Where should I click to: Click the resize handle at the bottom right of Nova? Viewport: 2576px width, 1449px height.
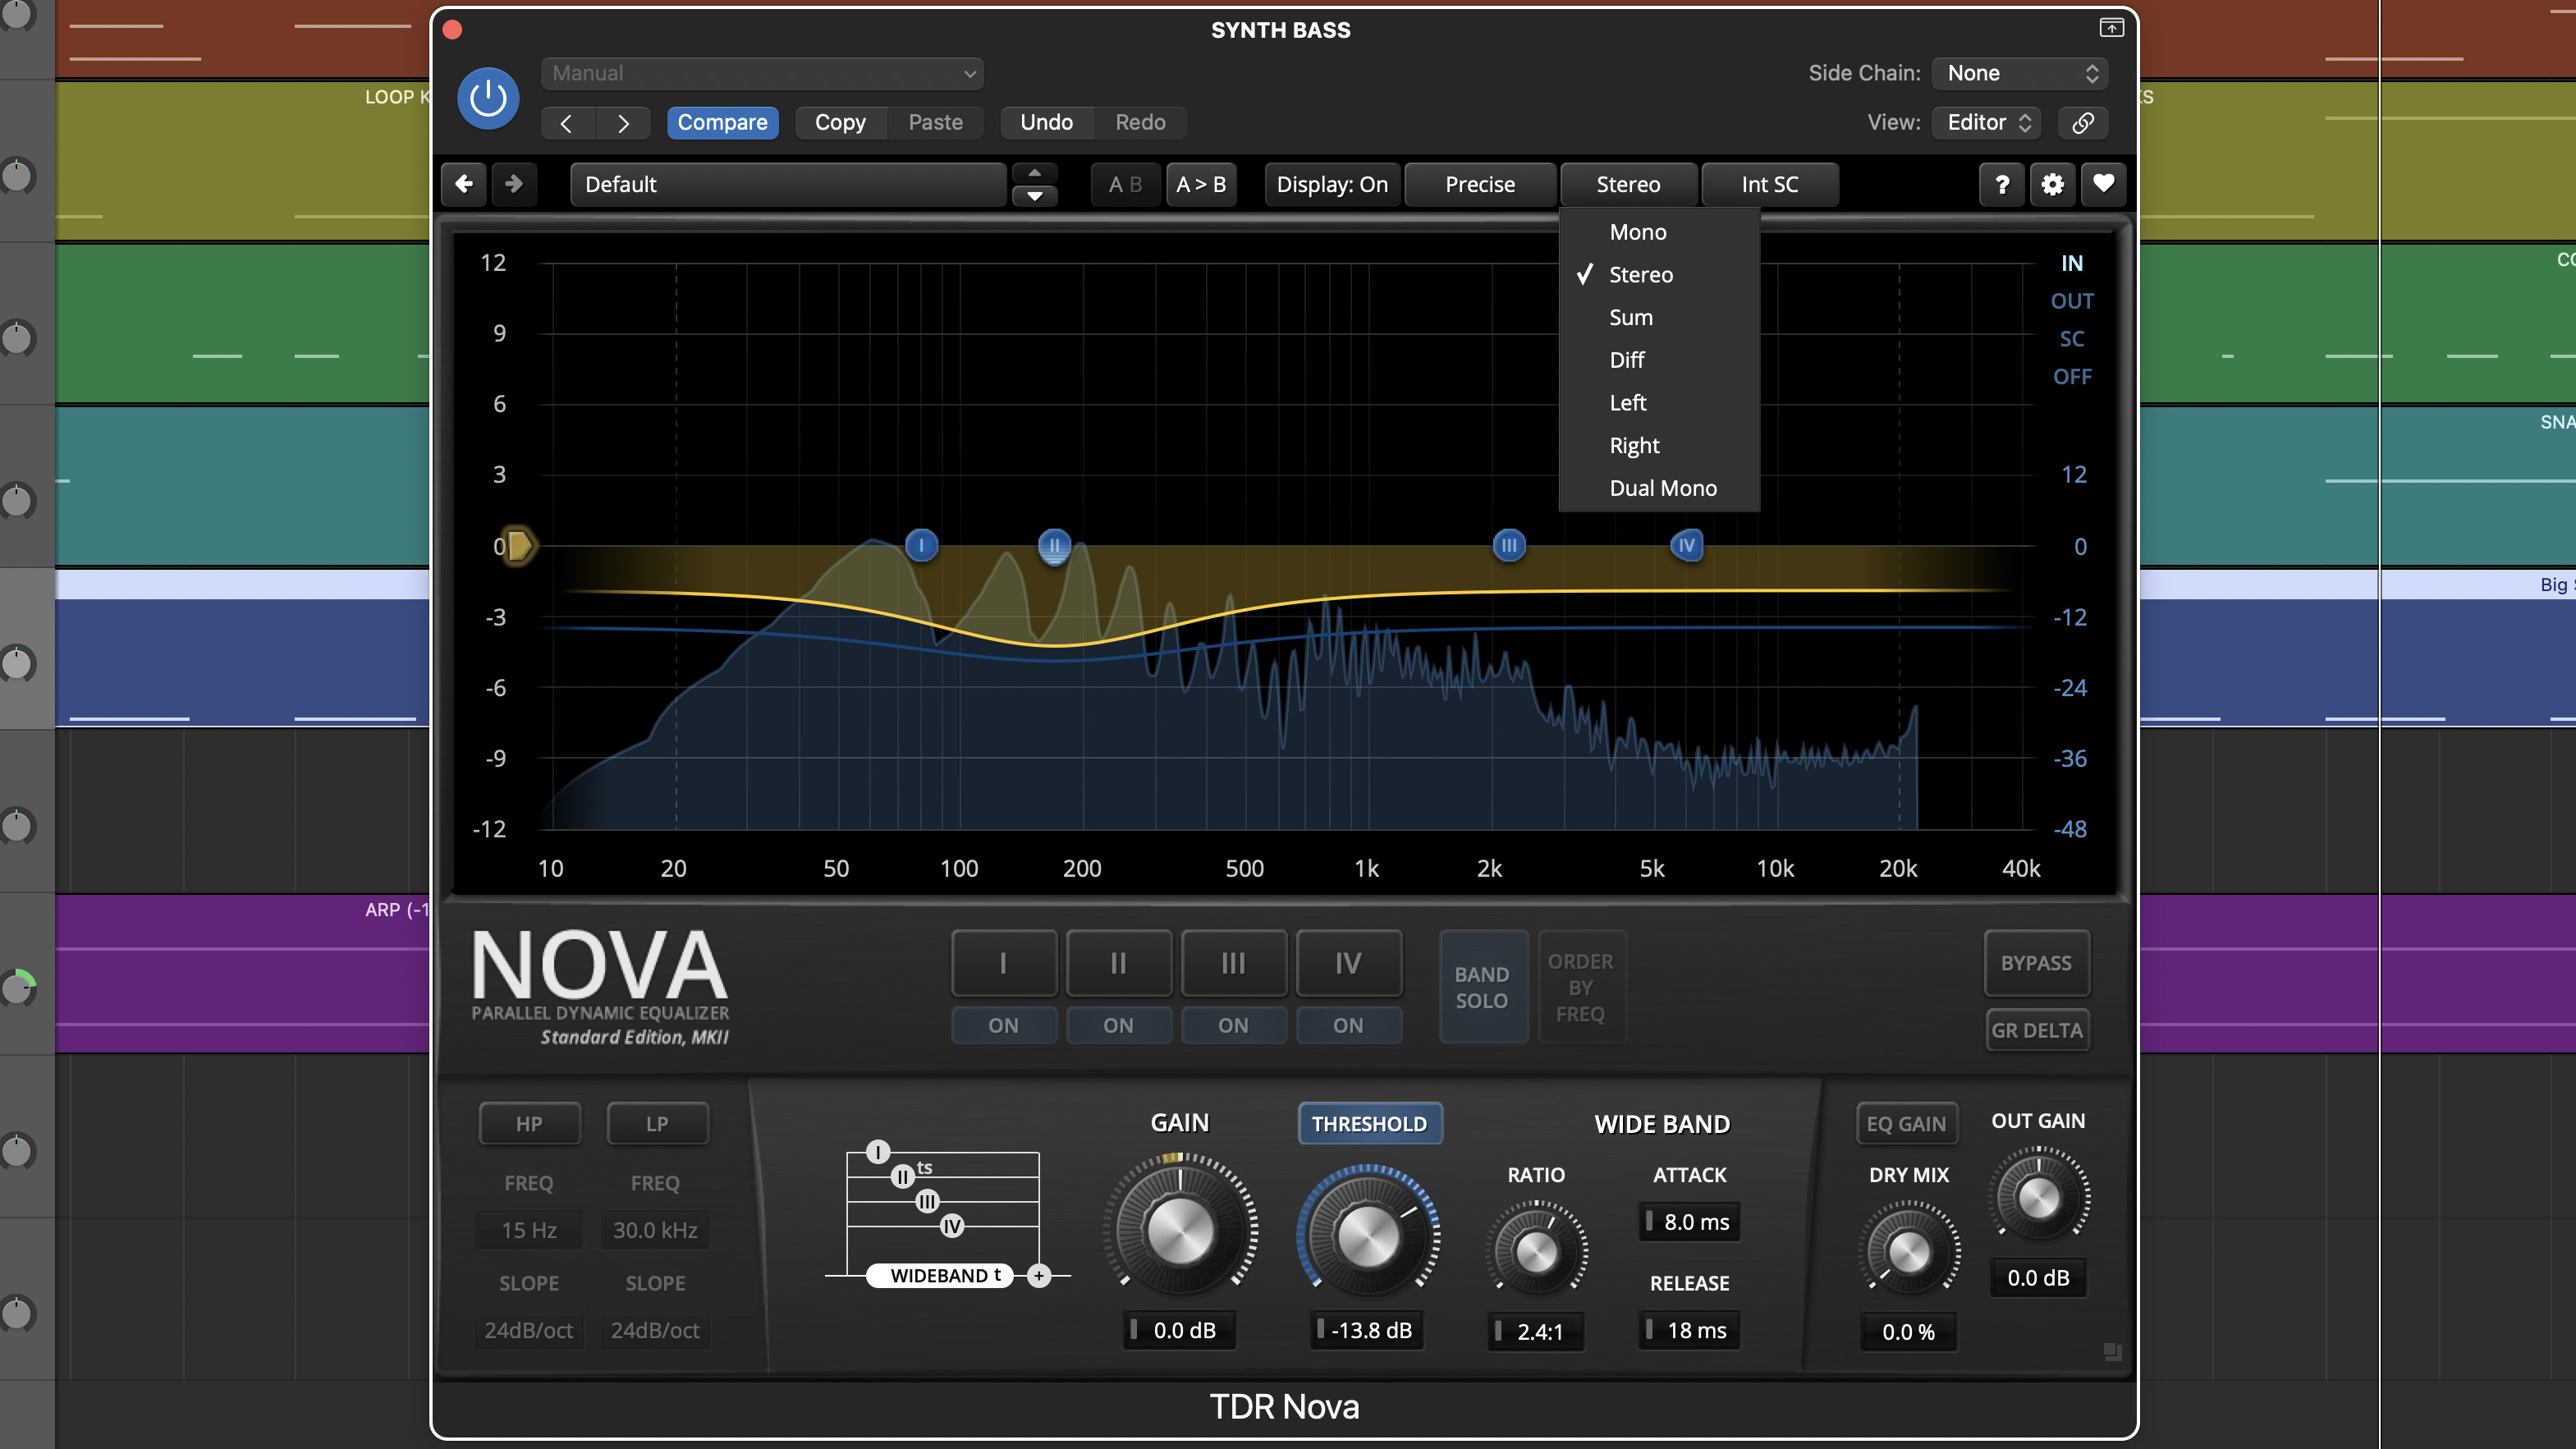coord(2112,1352)
